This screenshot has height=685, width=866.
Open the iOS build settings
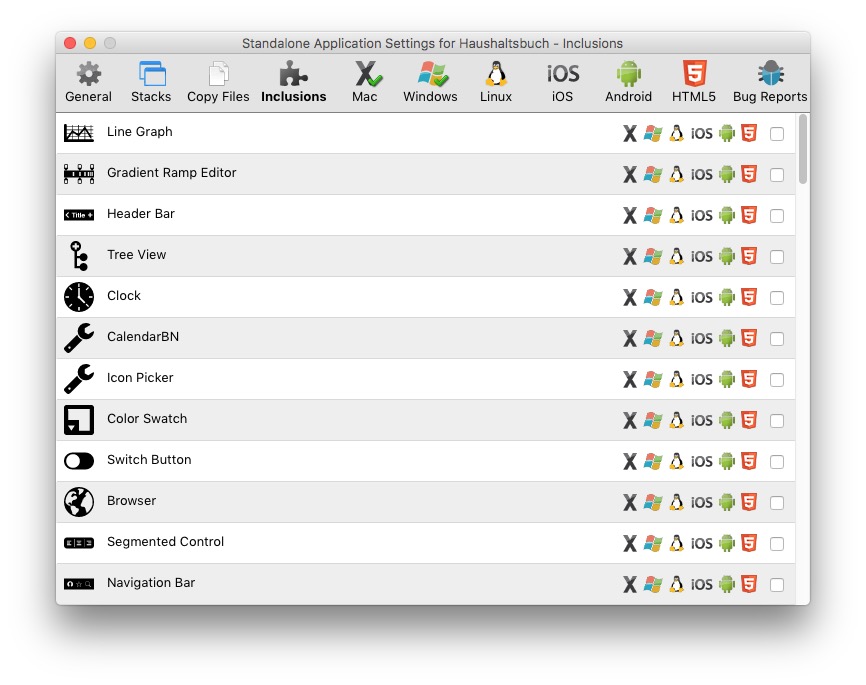pyautogui.click(x=562, y=82)
